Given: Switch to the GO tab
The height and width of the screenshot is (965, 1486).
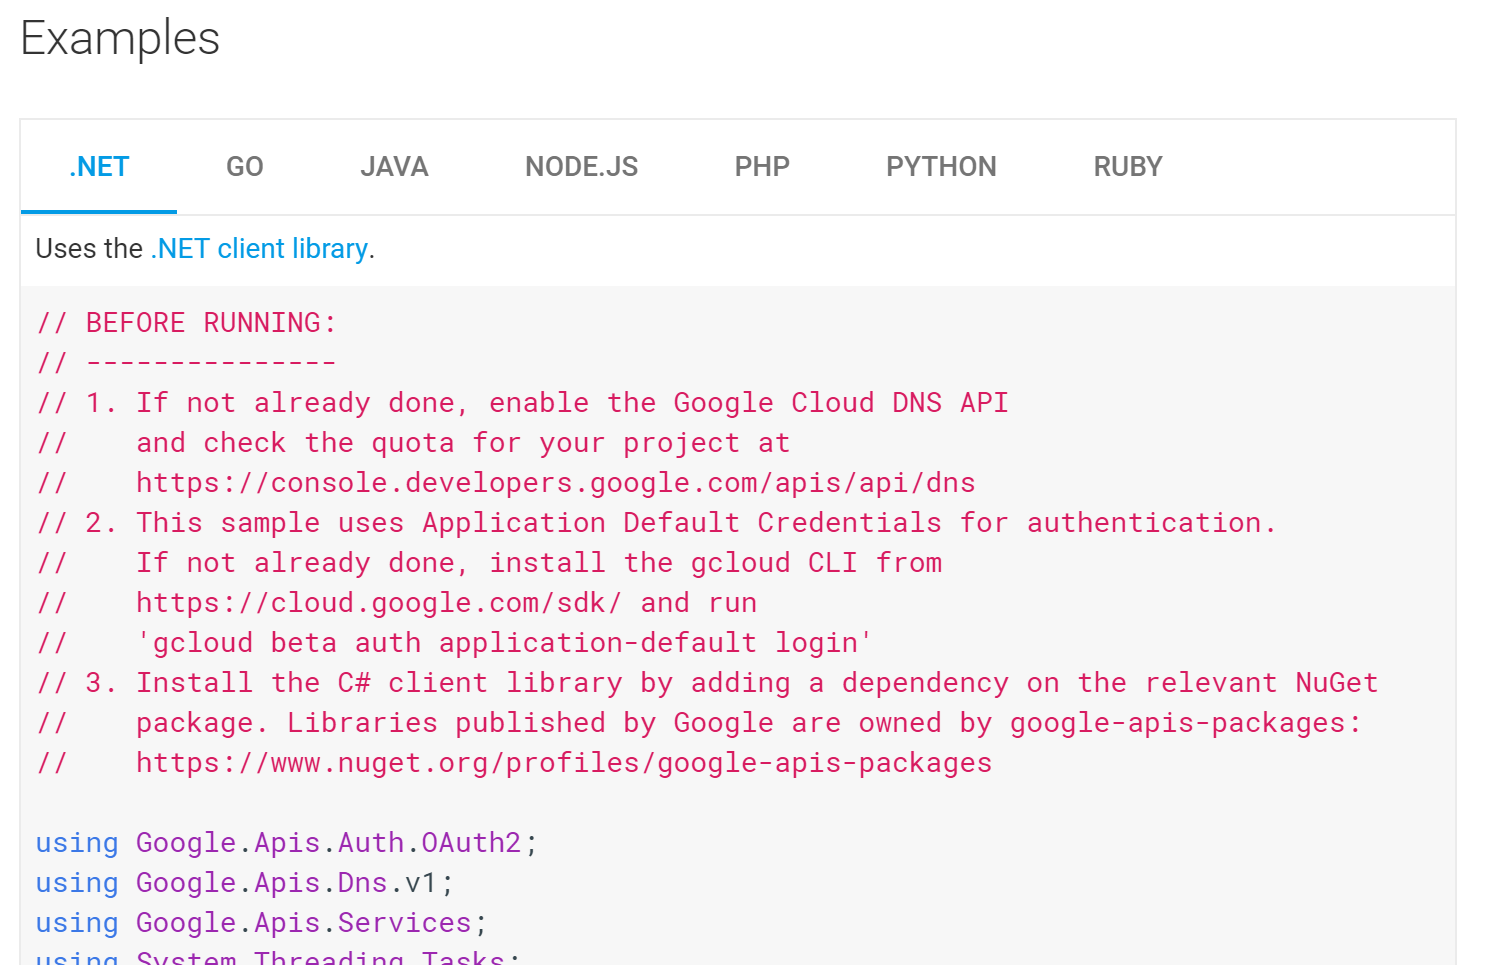Looking at the screenshot, I should coord(244,167).
